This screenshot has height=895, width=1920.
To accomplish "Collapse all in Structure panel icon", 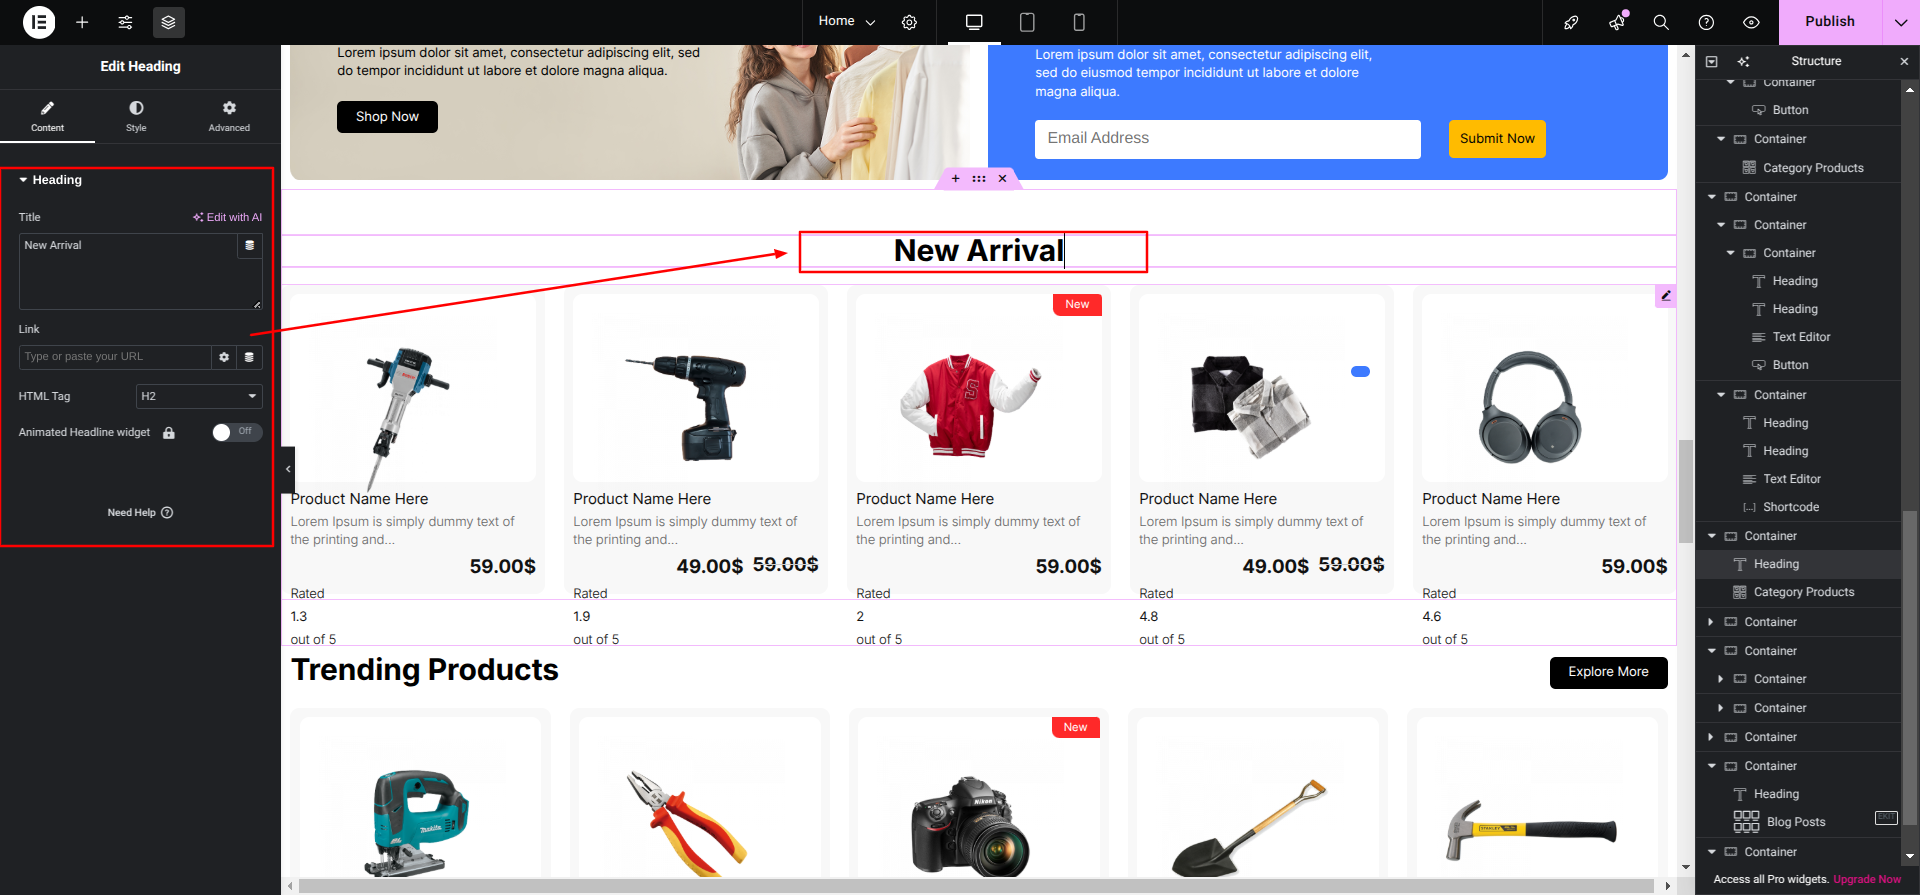I will [x=1711, y=61].
